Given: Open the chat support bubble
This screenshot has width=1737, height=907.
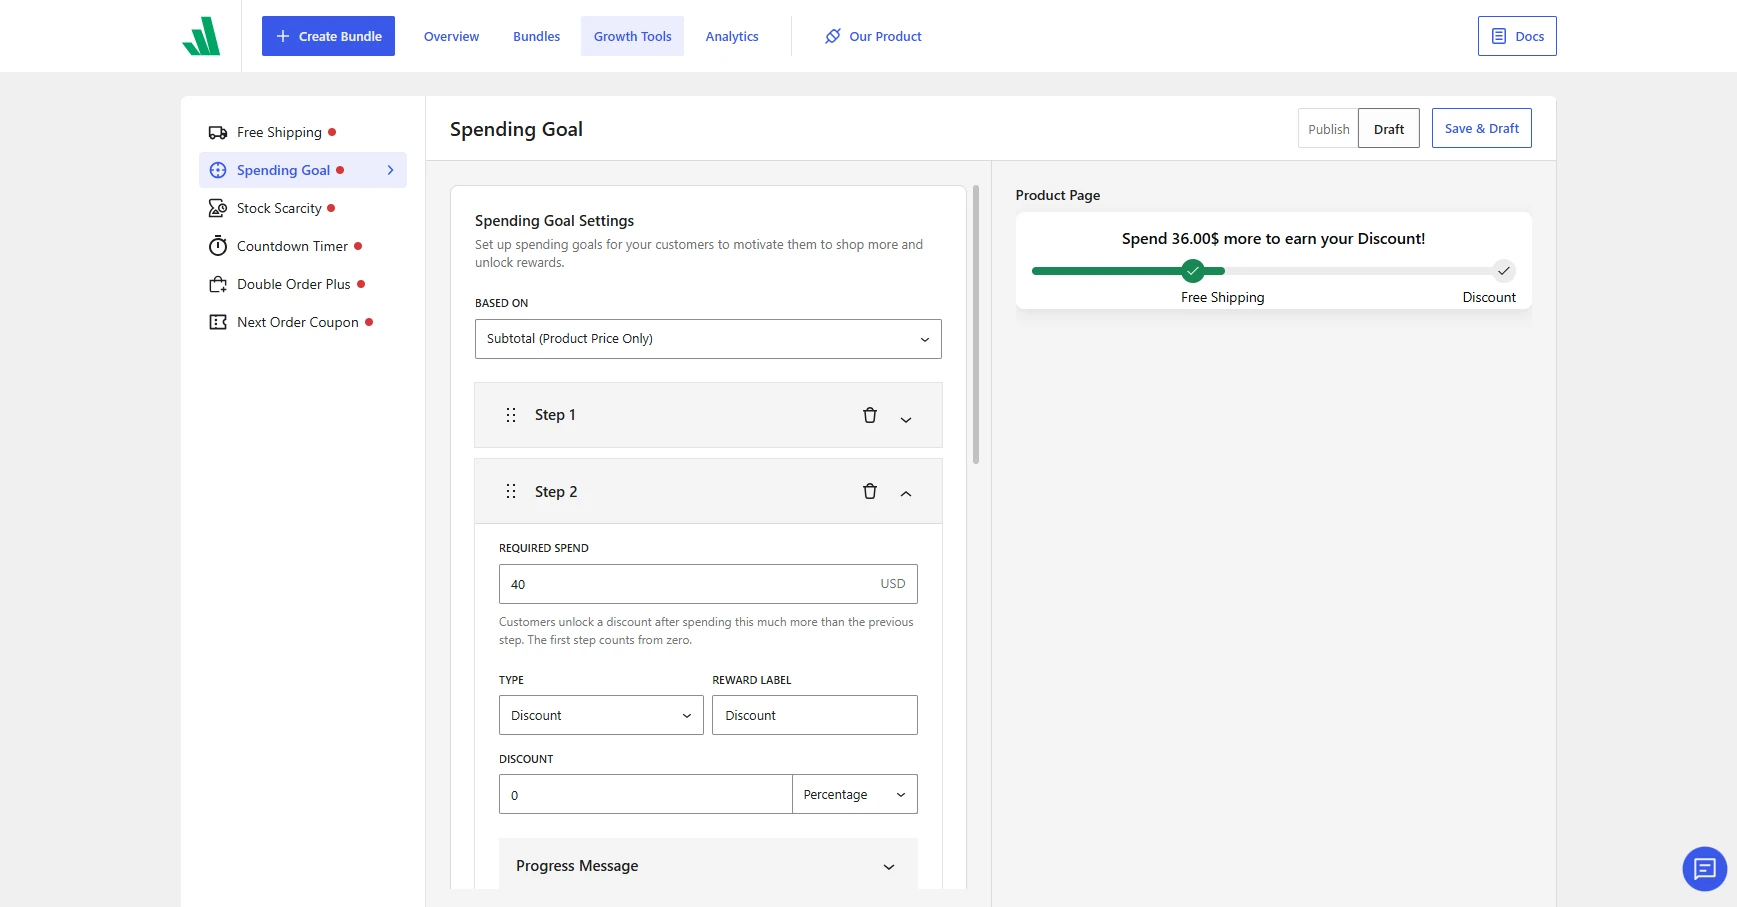Looking at the screenshot, I should pos(1704,868).
